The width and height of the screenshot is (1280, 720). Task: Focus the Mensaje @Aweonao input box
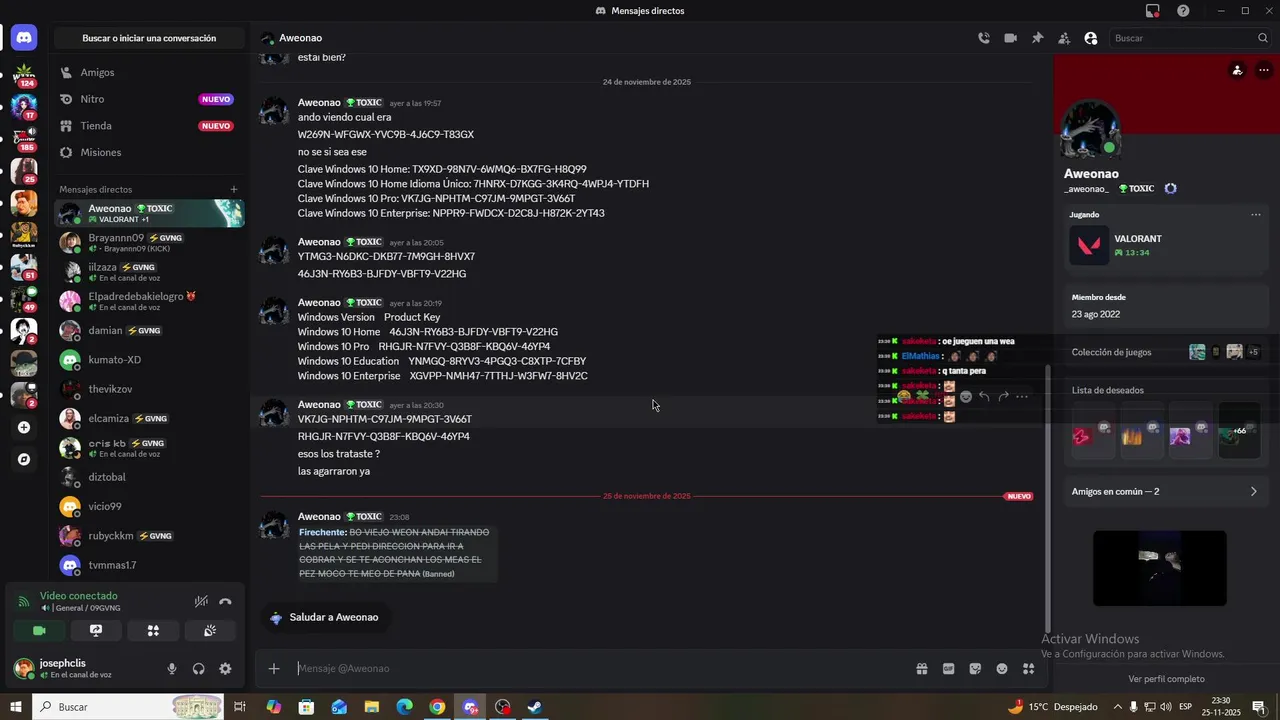click(600, 669)
